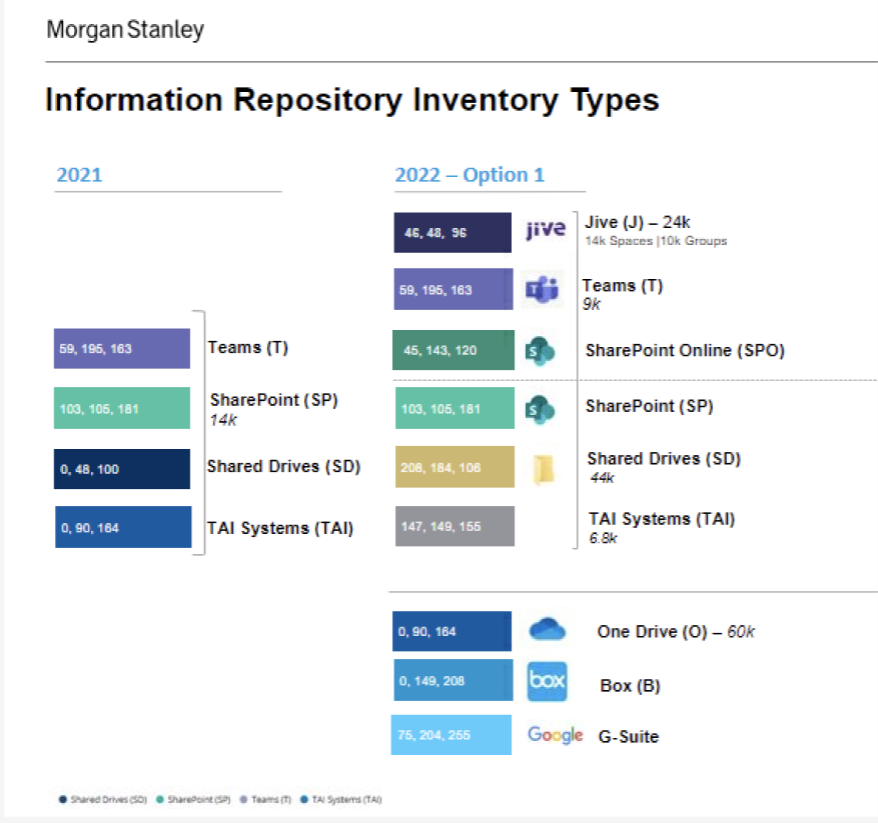Click the 'G-Suite' label
878x823 pixels.
628,736
